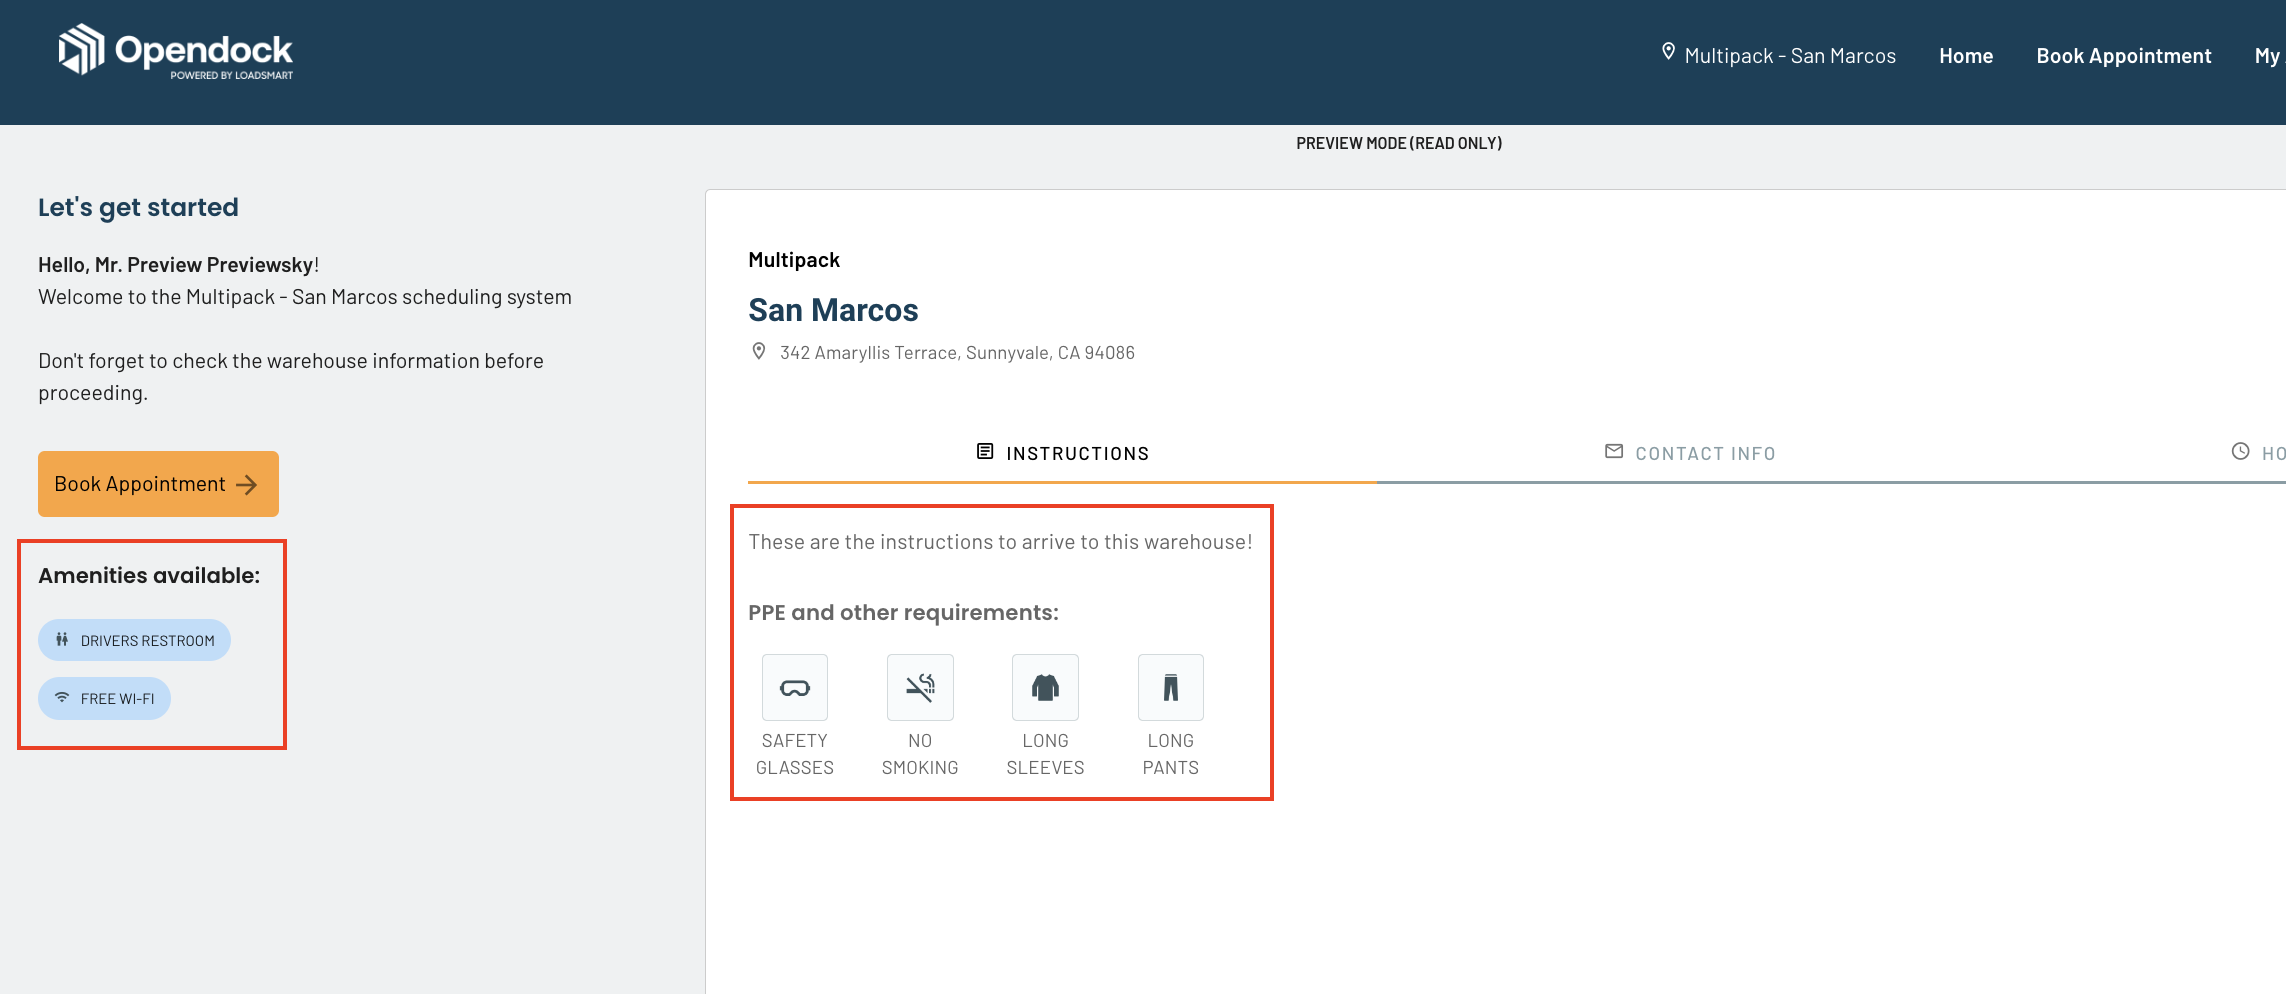Click the Opendock logo icon
The image size is (2286, 994).
tap(81, 49)
